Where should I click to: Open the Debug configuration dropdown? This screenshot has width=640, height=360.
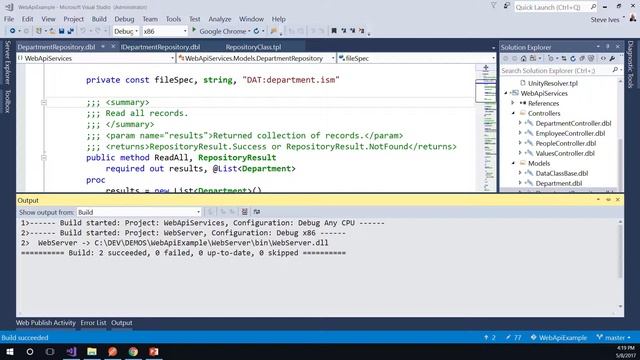click(x=125, y=31)
